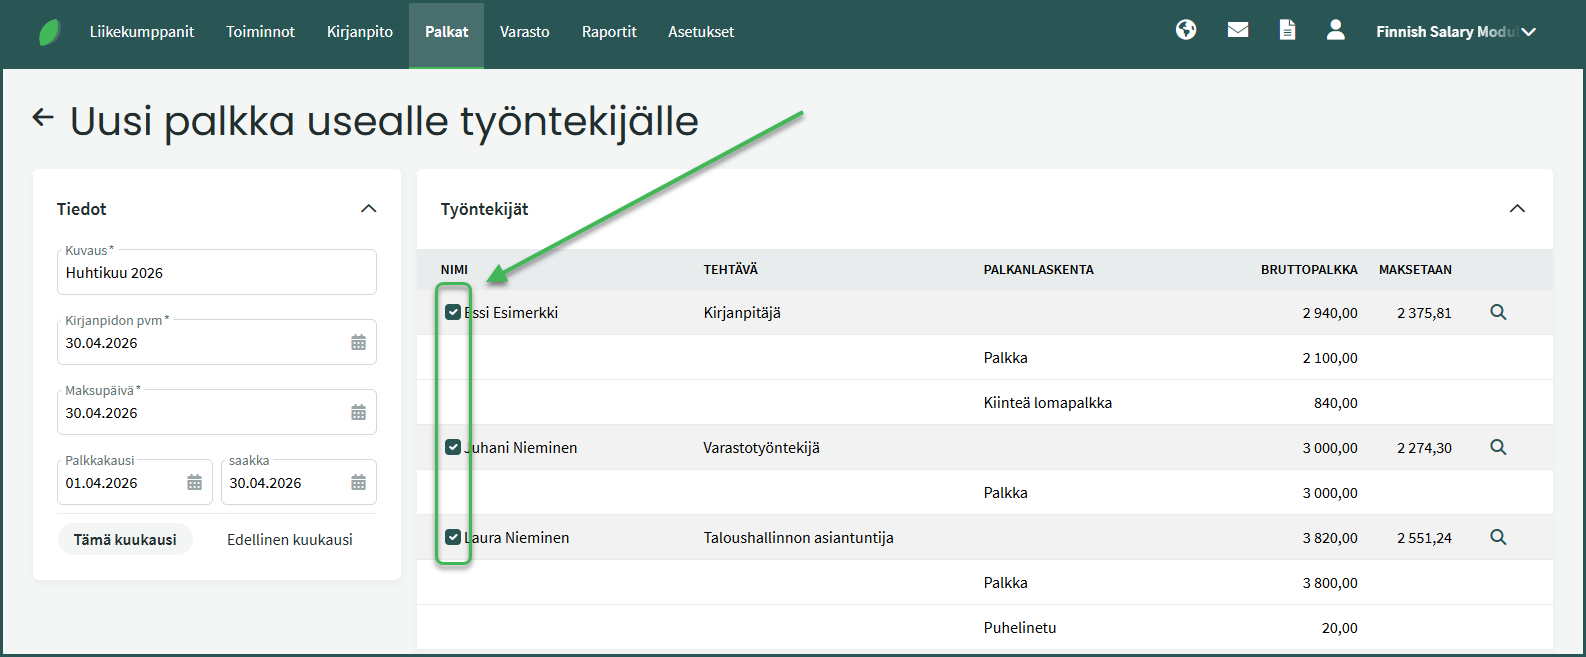The height and width of the screenshot is (657, 1586).
Task: Collapse the Tiedot panel
Action: tap(368, 209)
